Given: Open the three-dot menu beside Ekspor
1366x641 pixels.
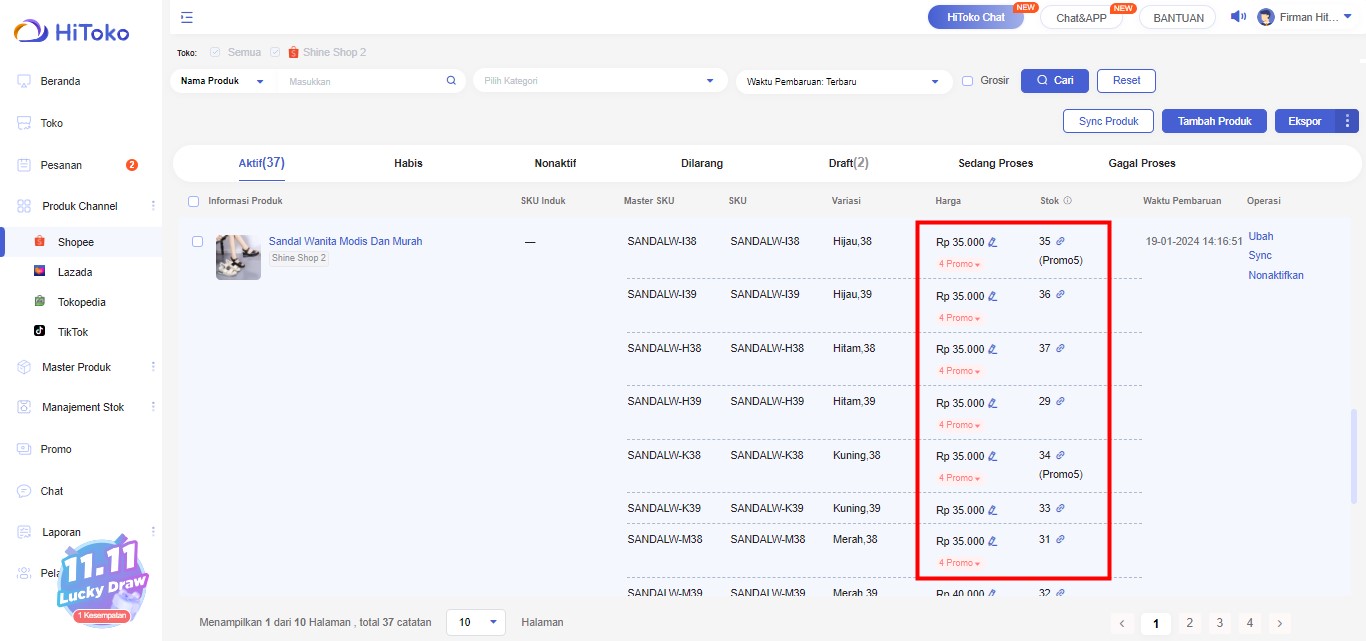Looking at the screenshot, I should coord(1348,121).
